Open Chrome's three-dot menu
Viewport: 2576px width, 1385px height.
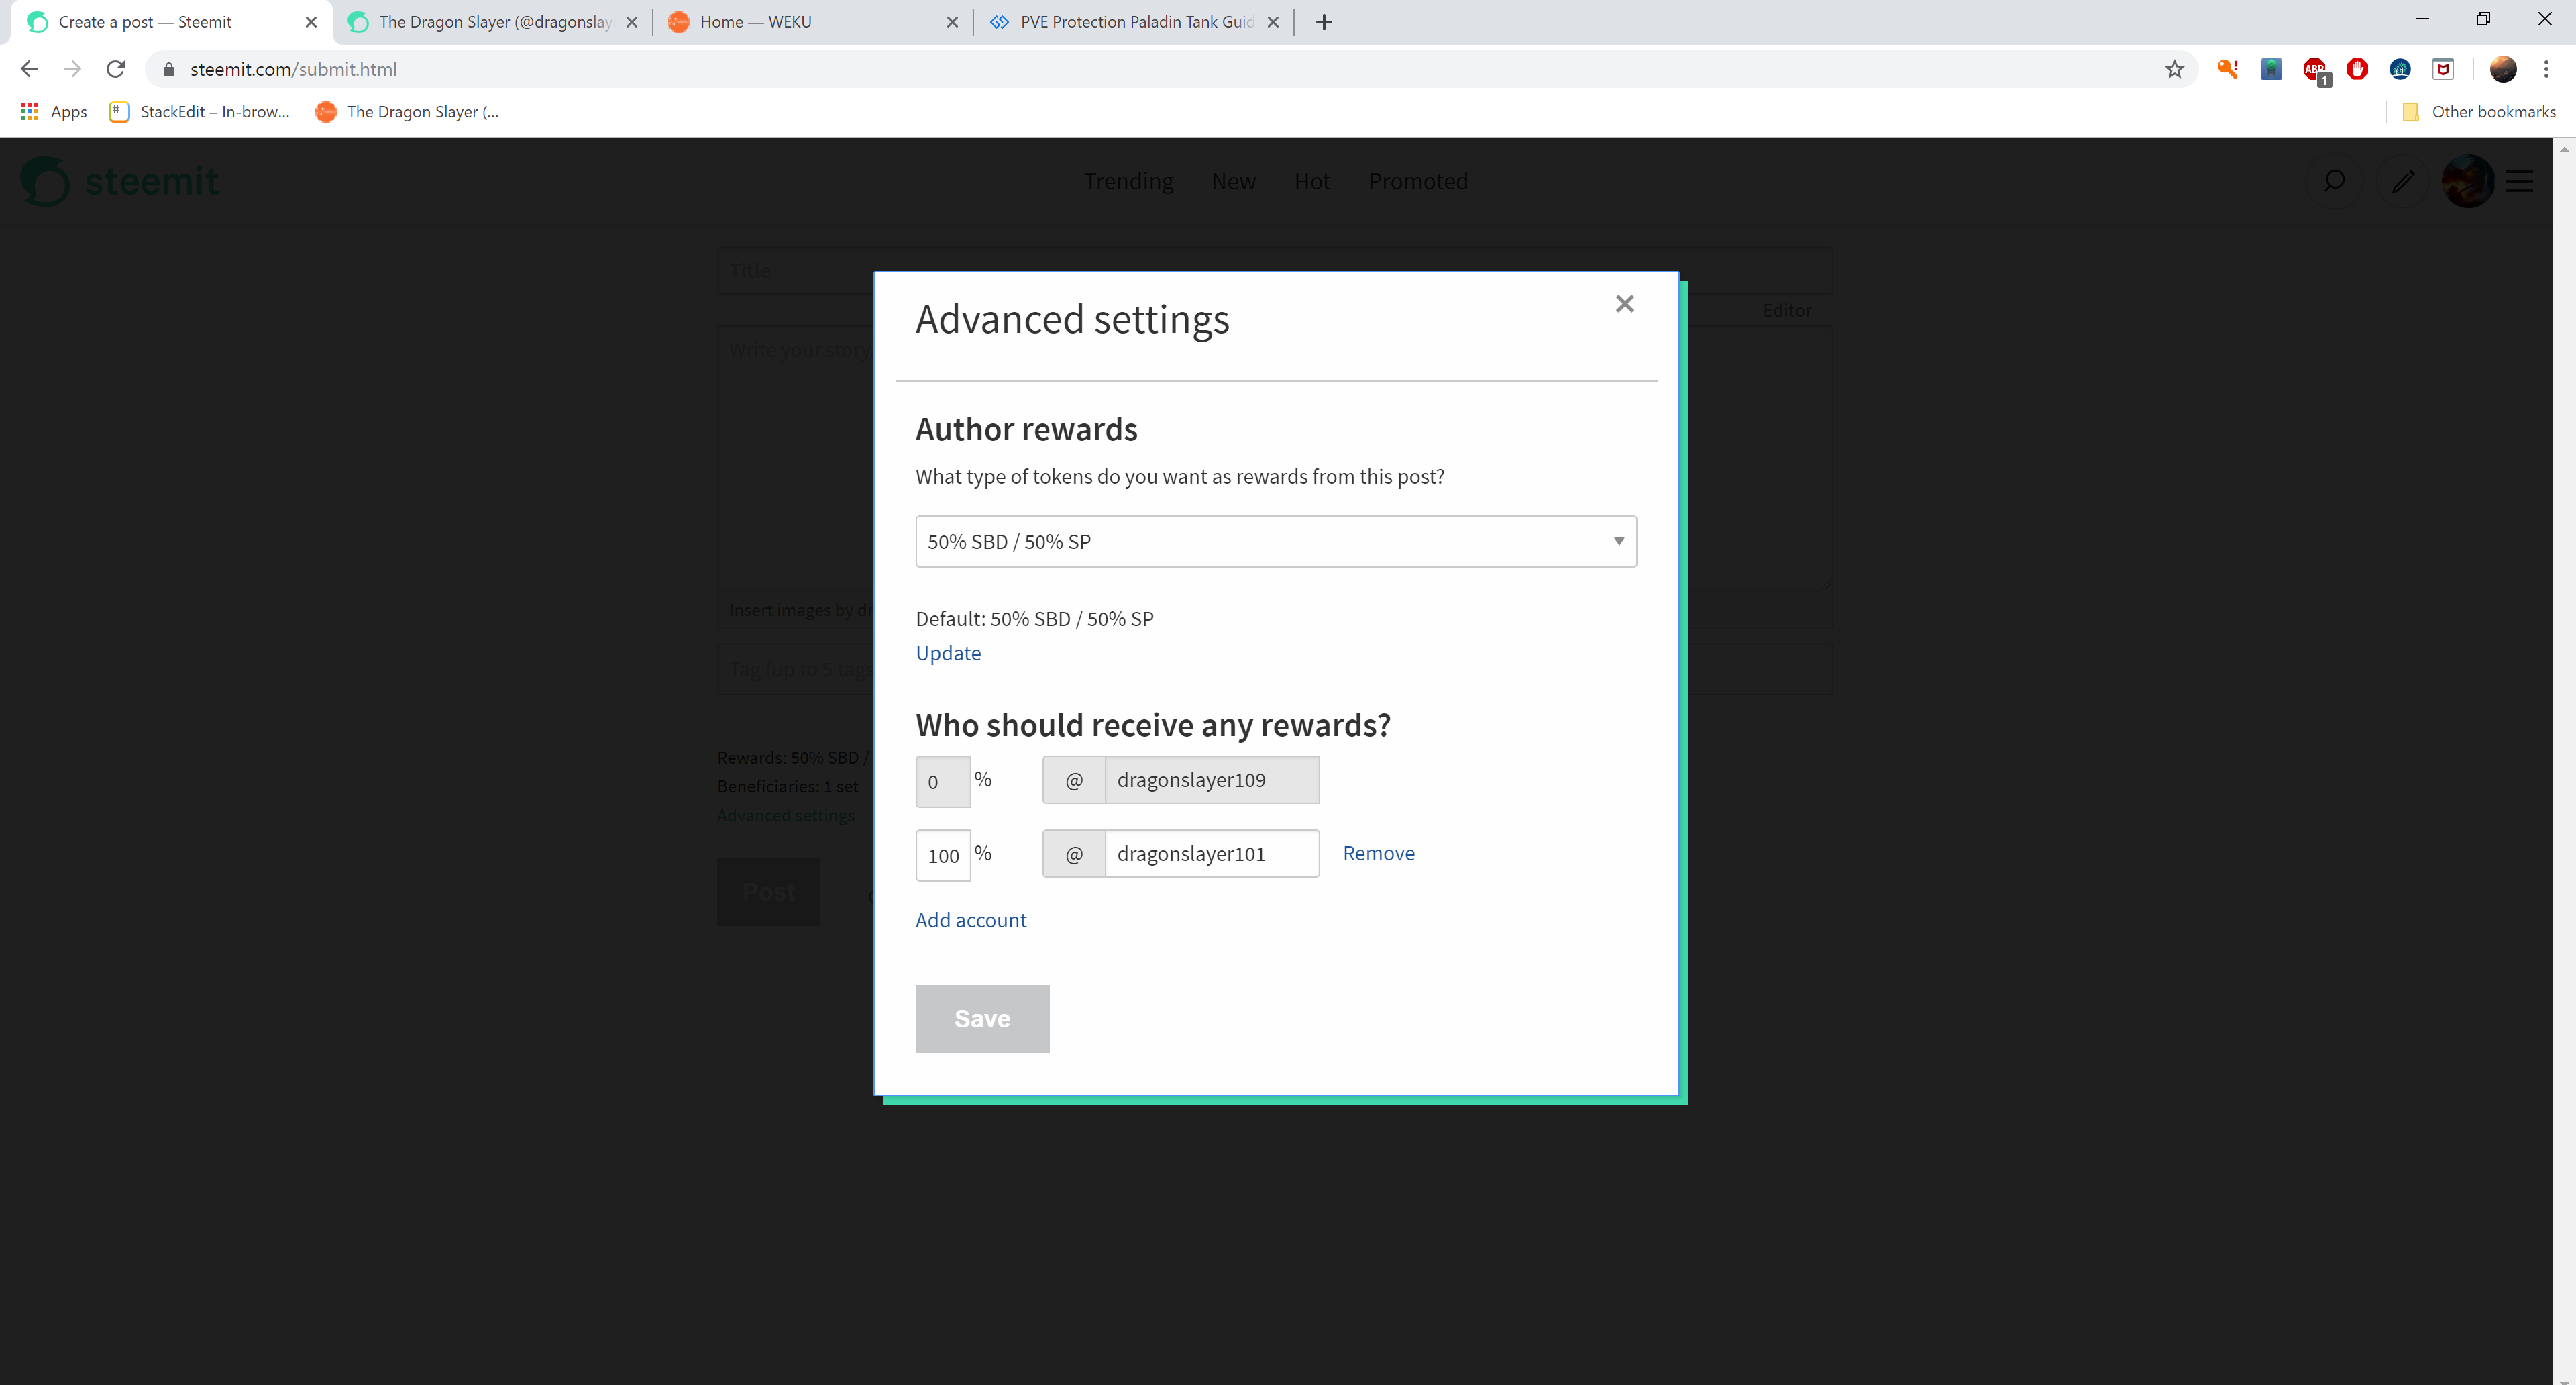(x=2546, y=69)
